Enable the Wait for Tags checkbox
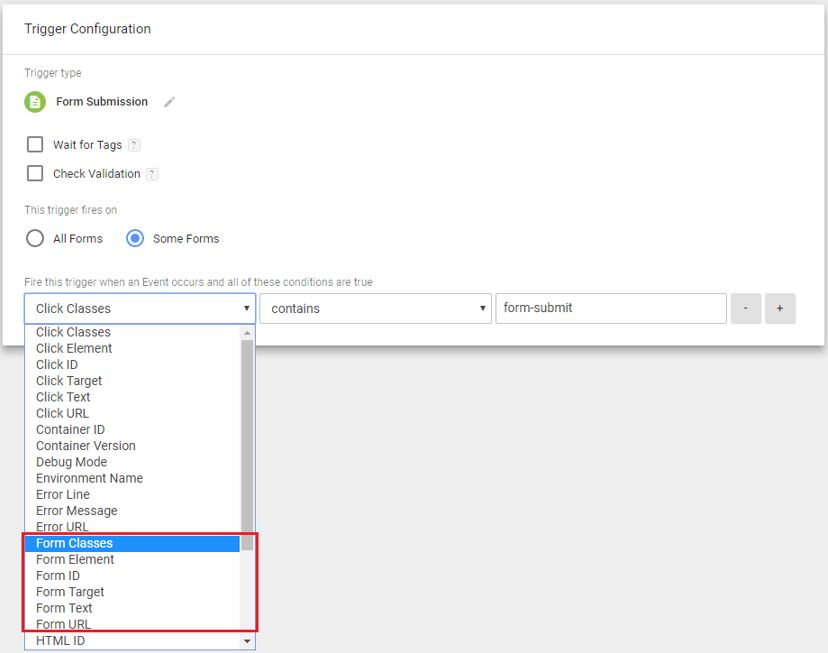The image size is (828, 653). click(x=35, y=144)
